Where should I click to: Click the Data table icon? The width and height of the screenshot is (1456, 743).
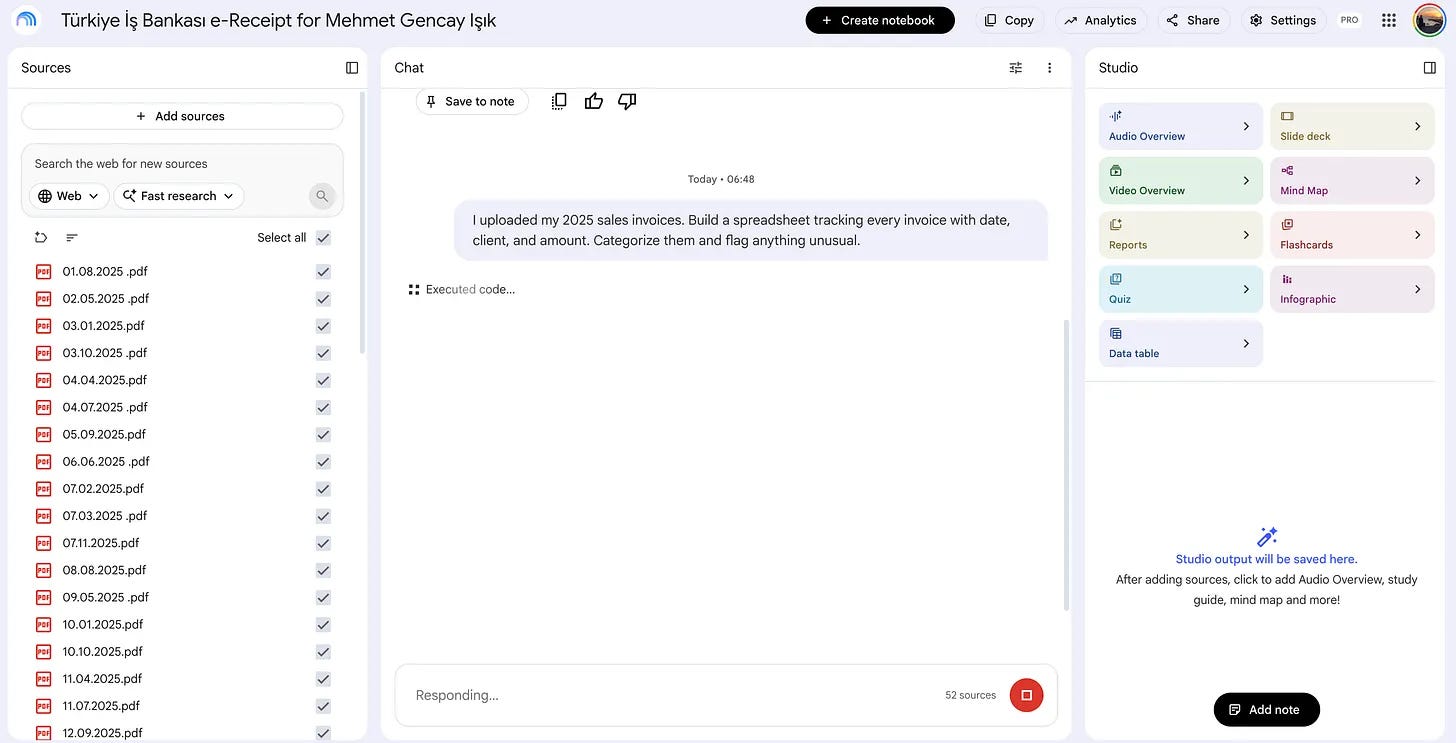pos(1116,334)
